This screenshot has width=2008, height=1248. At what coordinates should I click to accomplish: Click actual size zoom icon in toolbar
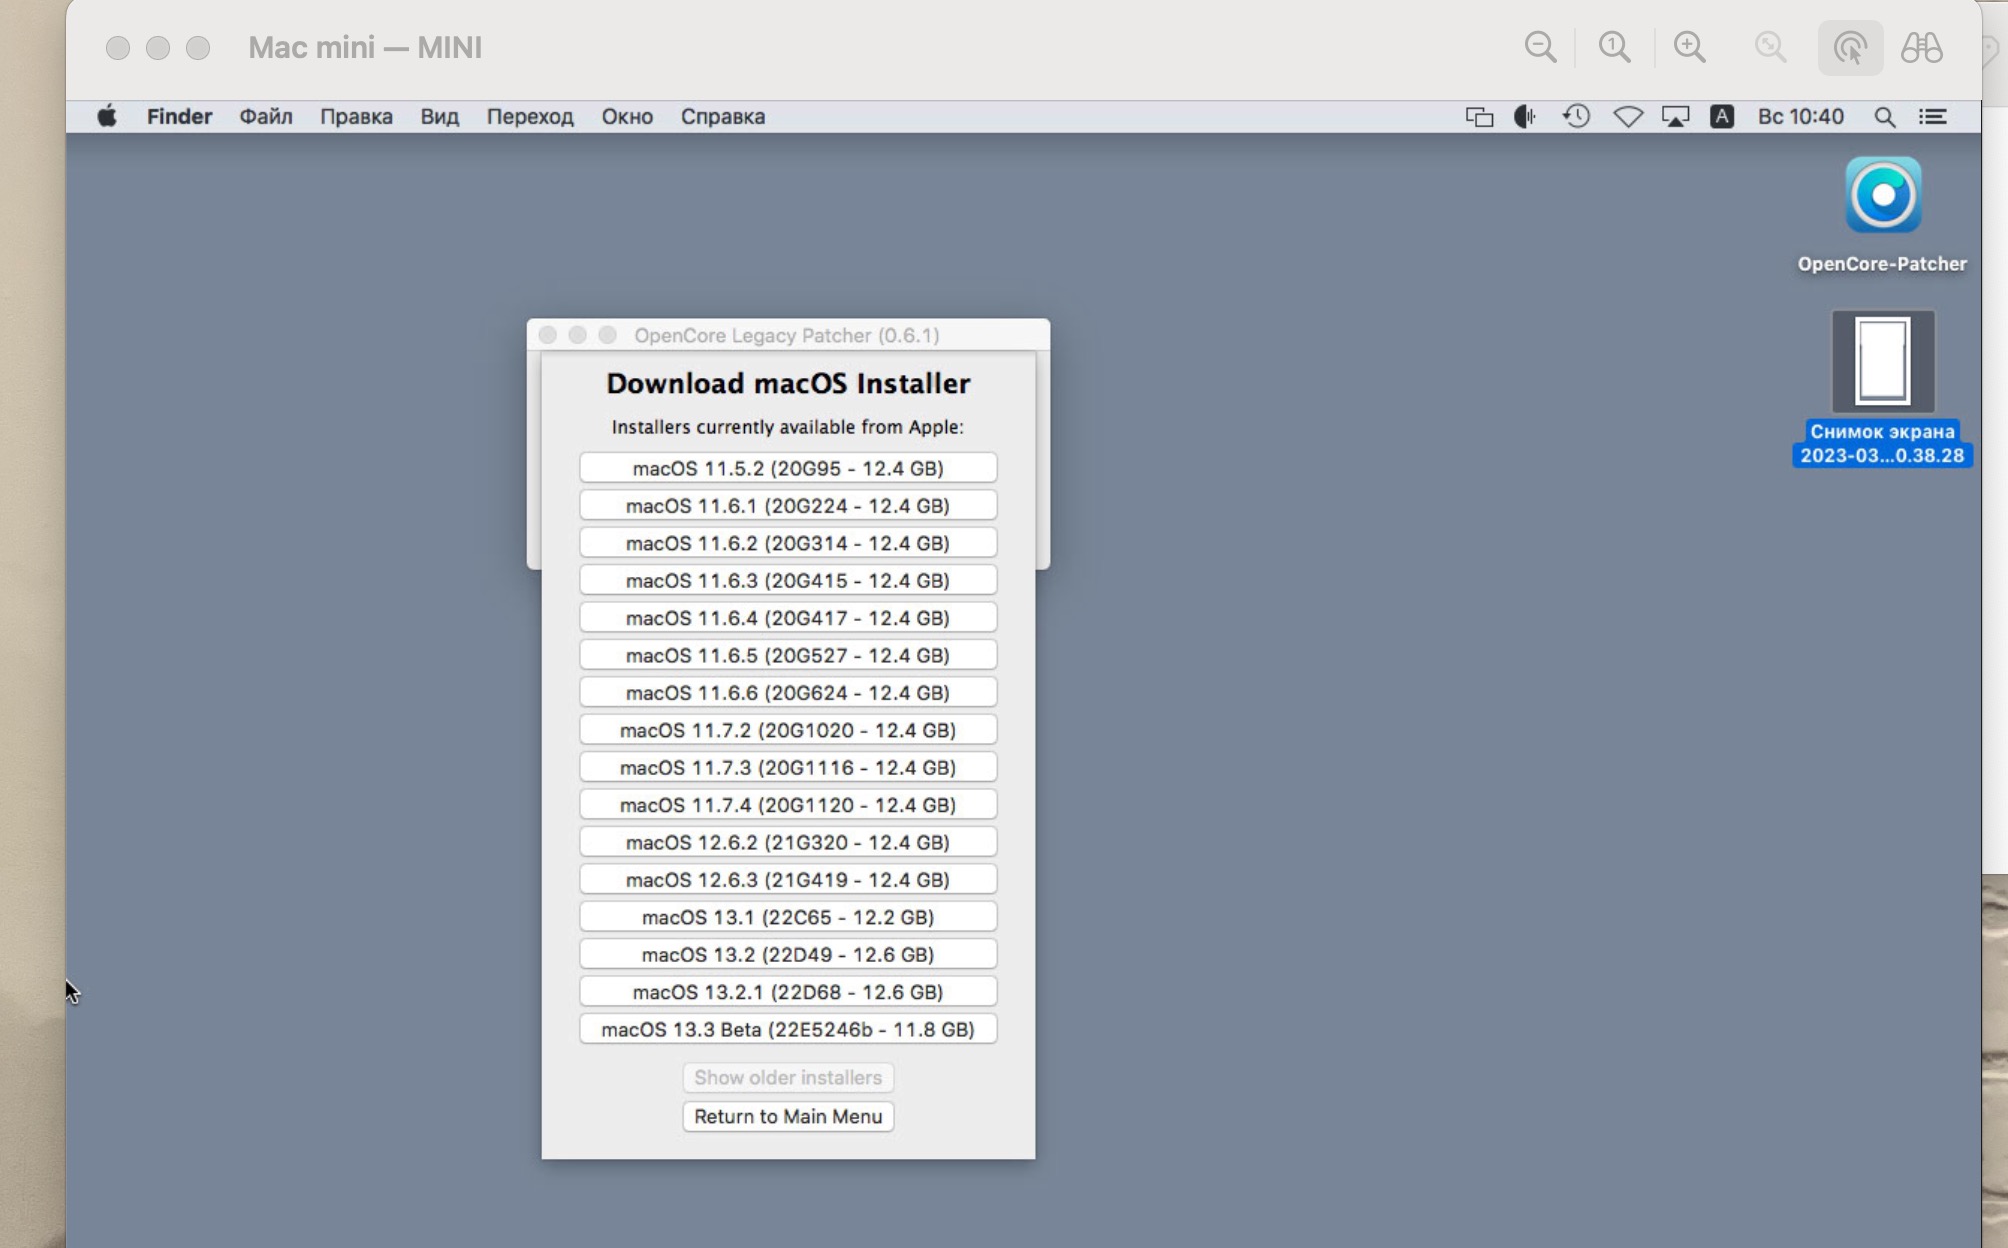[x=1615, y=48]
